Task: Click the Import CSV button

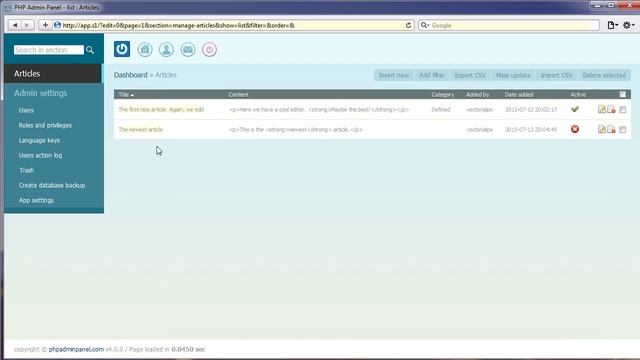Action: (556, 75)
